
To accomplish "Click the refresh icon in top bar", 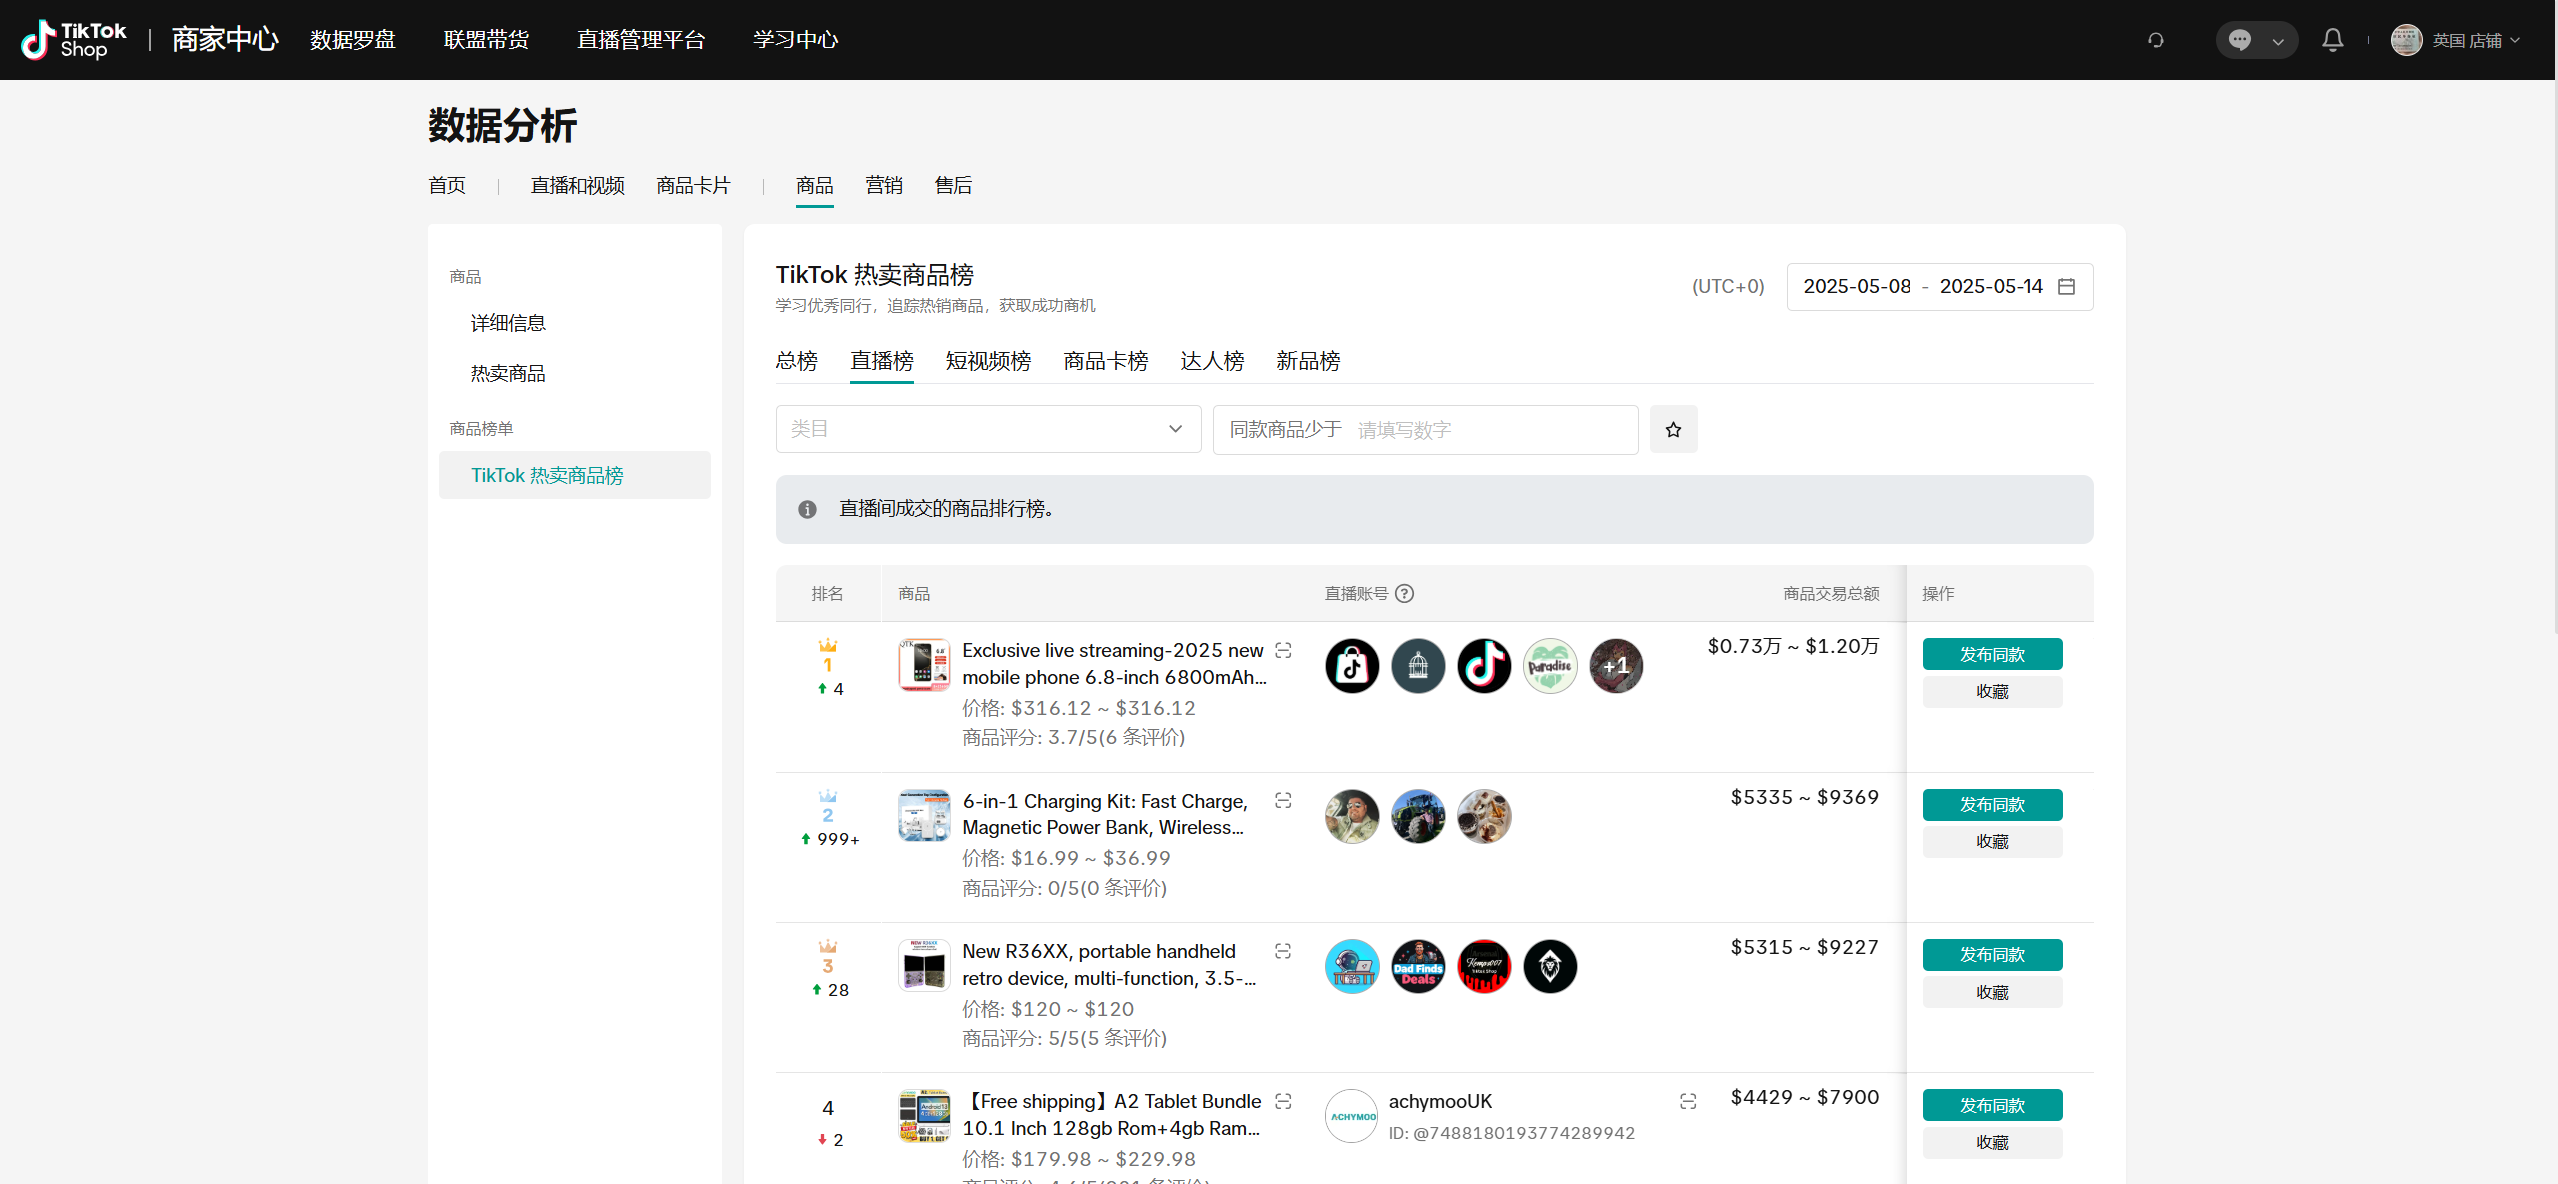I will pos(2156,40).
